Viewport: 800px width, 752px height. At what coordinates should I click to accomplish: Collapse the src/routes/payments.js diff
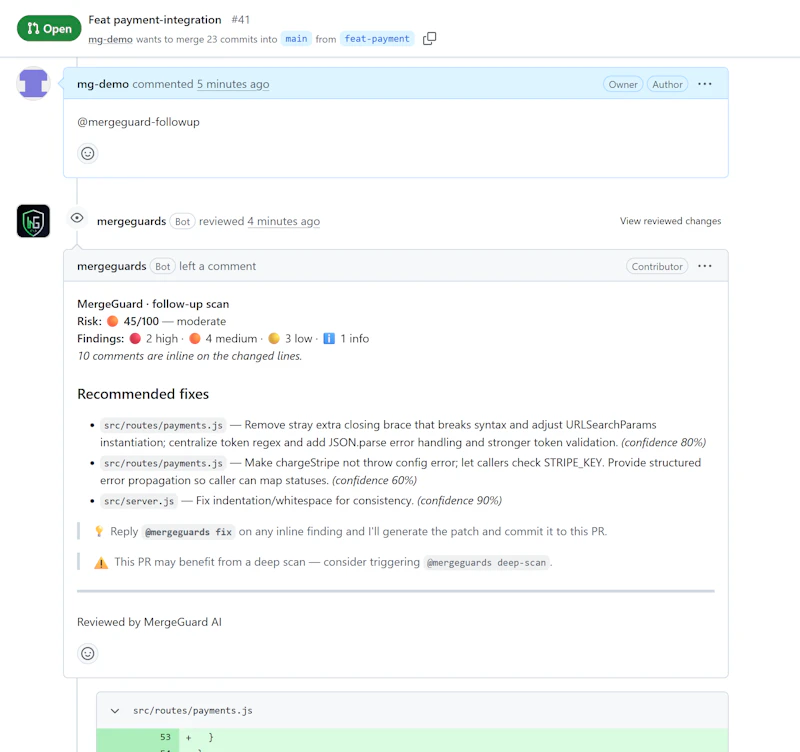pos(115,711)
